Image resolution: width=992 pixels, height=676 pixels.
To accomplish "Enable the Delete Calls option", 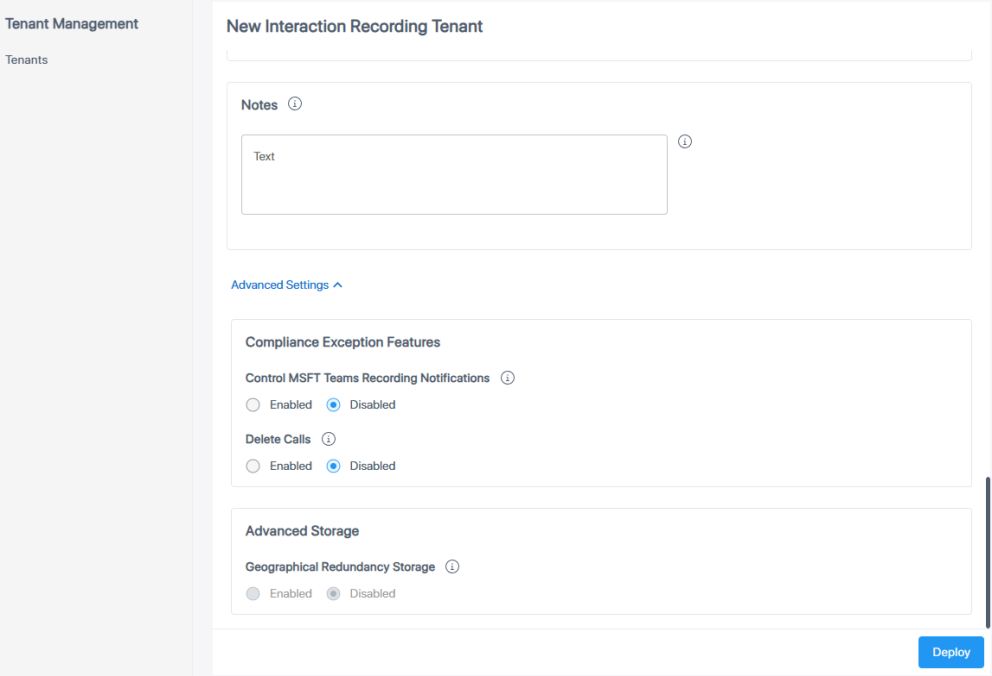I will coord(253,466).
